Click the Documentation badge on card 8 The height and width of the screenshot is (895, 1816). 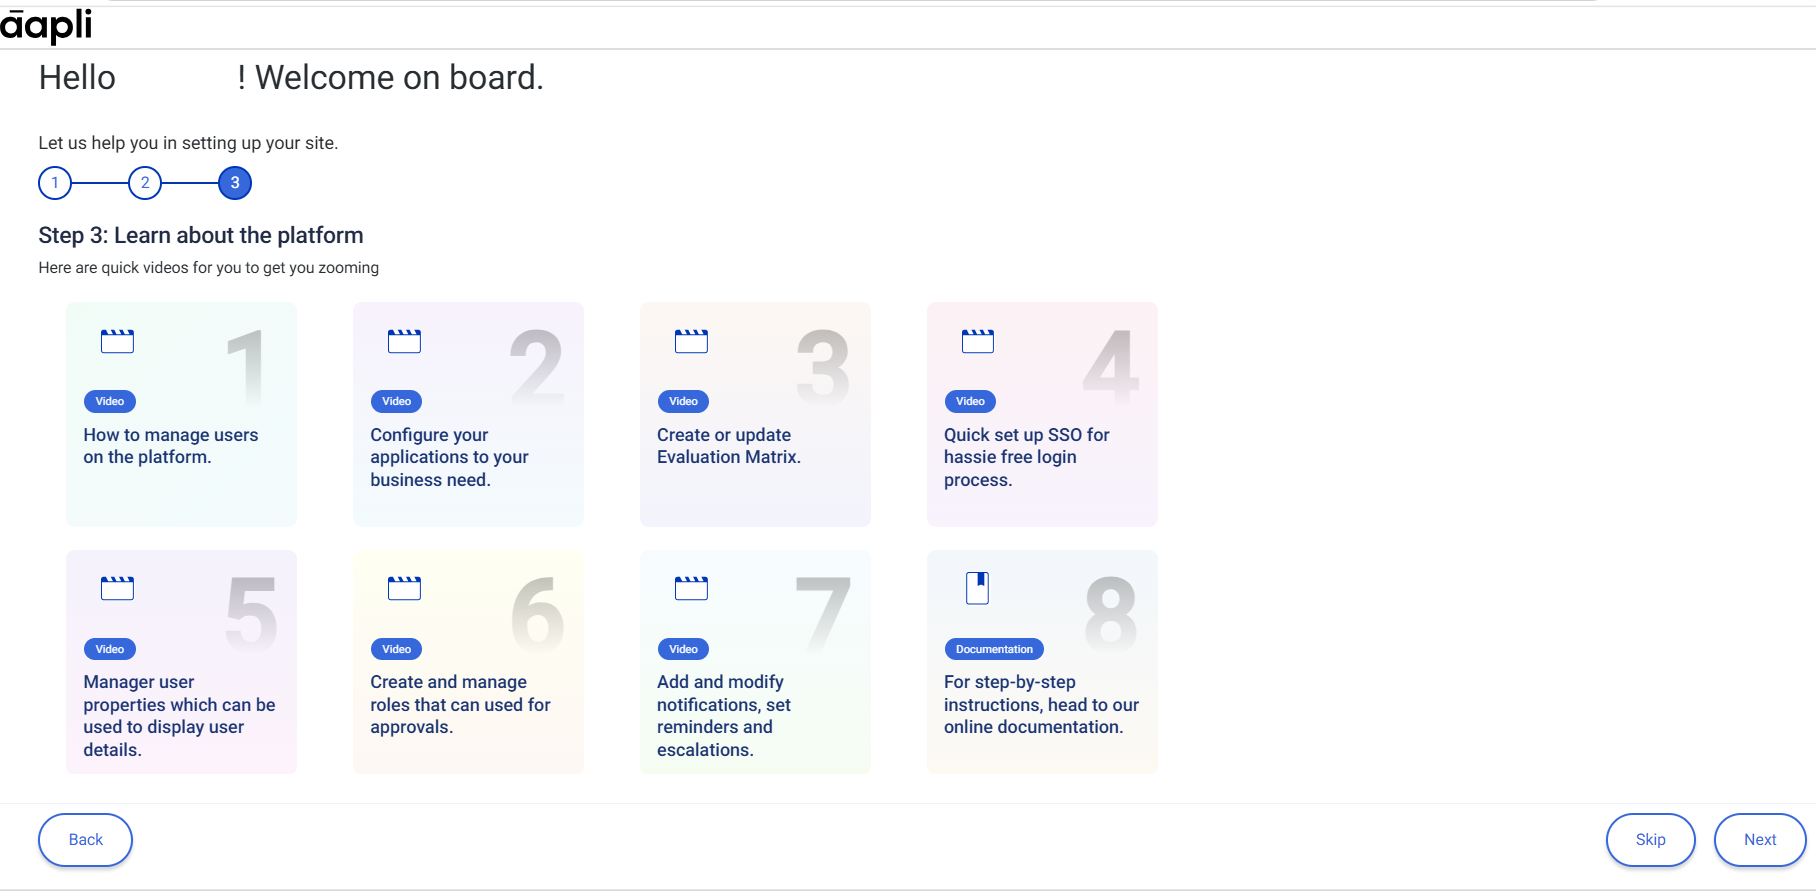pyautogui.click(x=994, y=649)
